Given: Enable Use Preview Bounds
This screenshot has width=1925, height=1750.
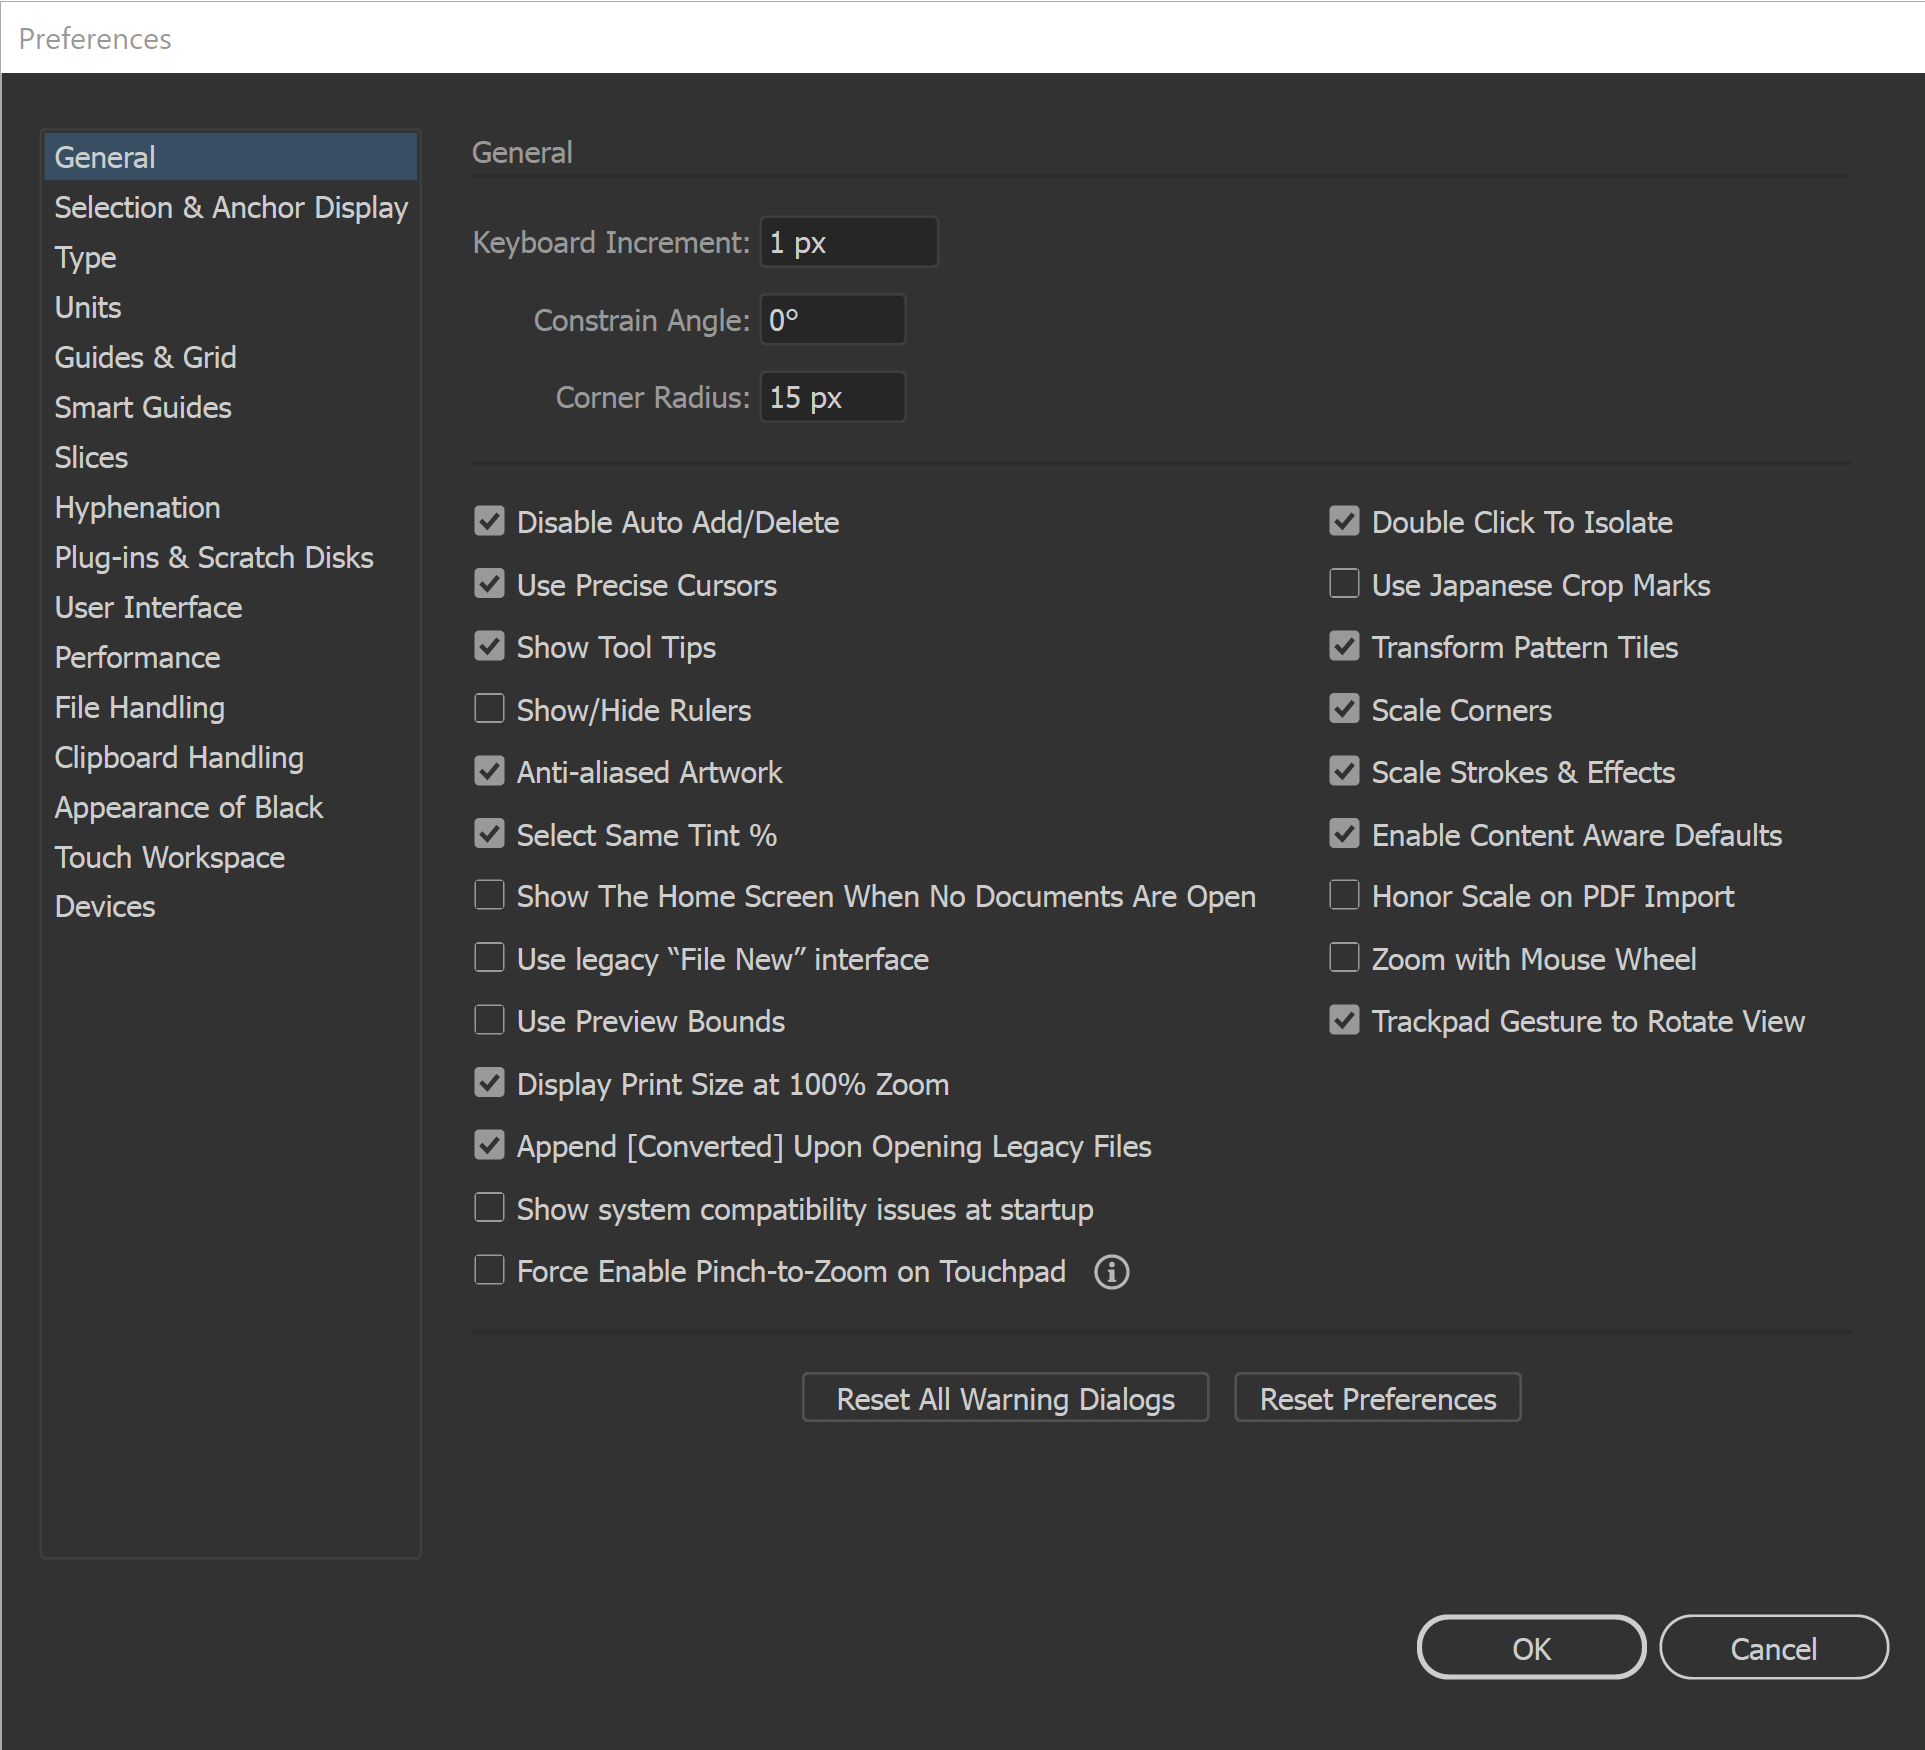Looking at the screenshot, I should 489,1020.
